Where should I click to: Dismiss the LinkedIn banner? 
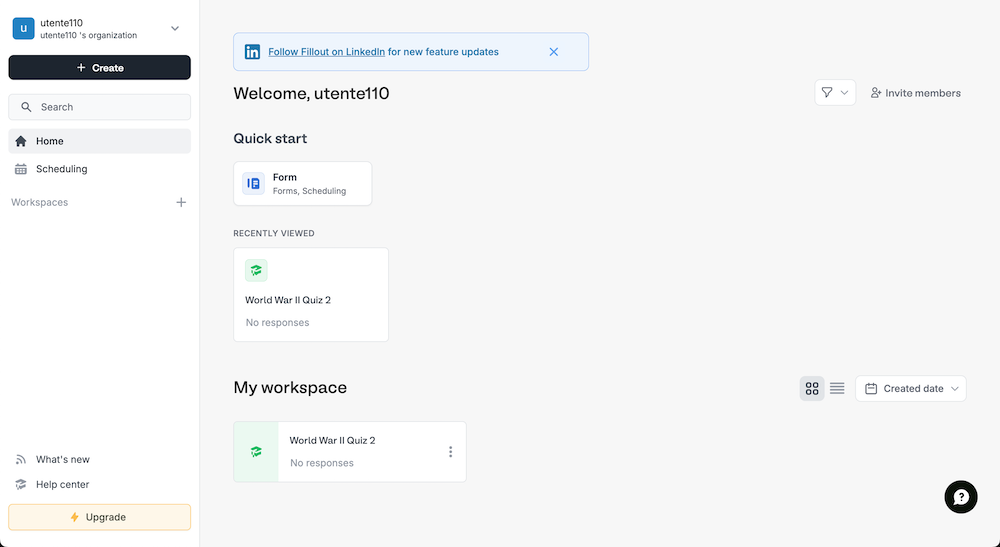point(554,52)
